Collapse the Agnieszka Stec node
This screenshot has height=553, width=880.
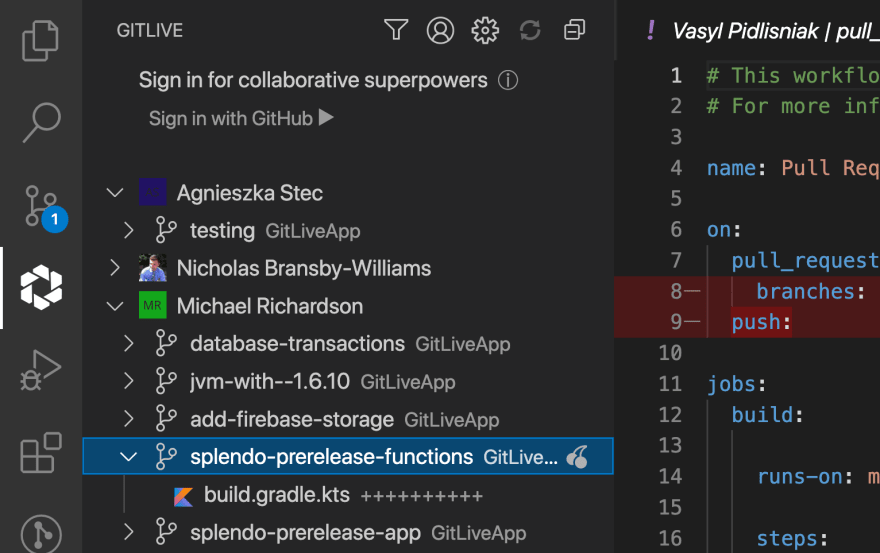tap(115, 193)
